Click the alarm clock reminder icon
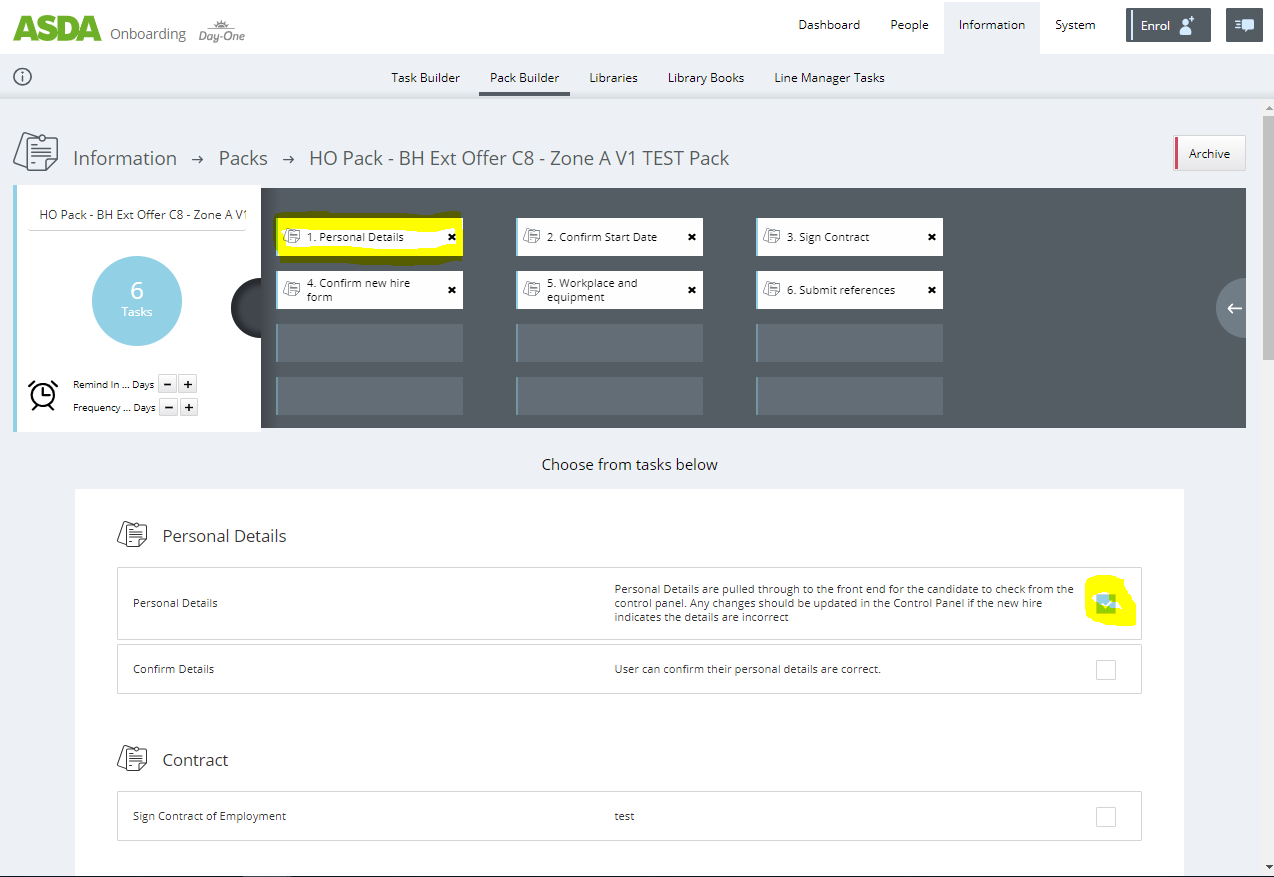The width and height of the screenshot is (1274, 877). pyautogui.click(x=43, y=395)
